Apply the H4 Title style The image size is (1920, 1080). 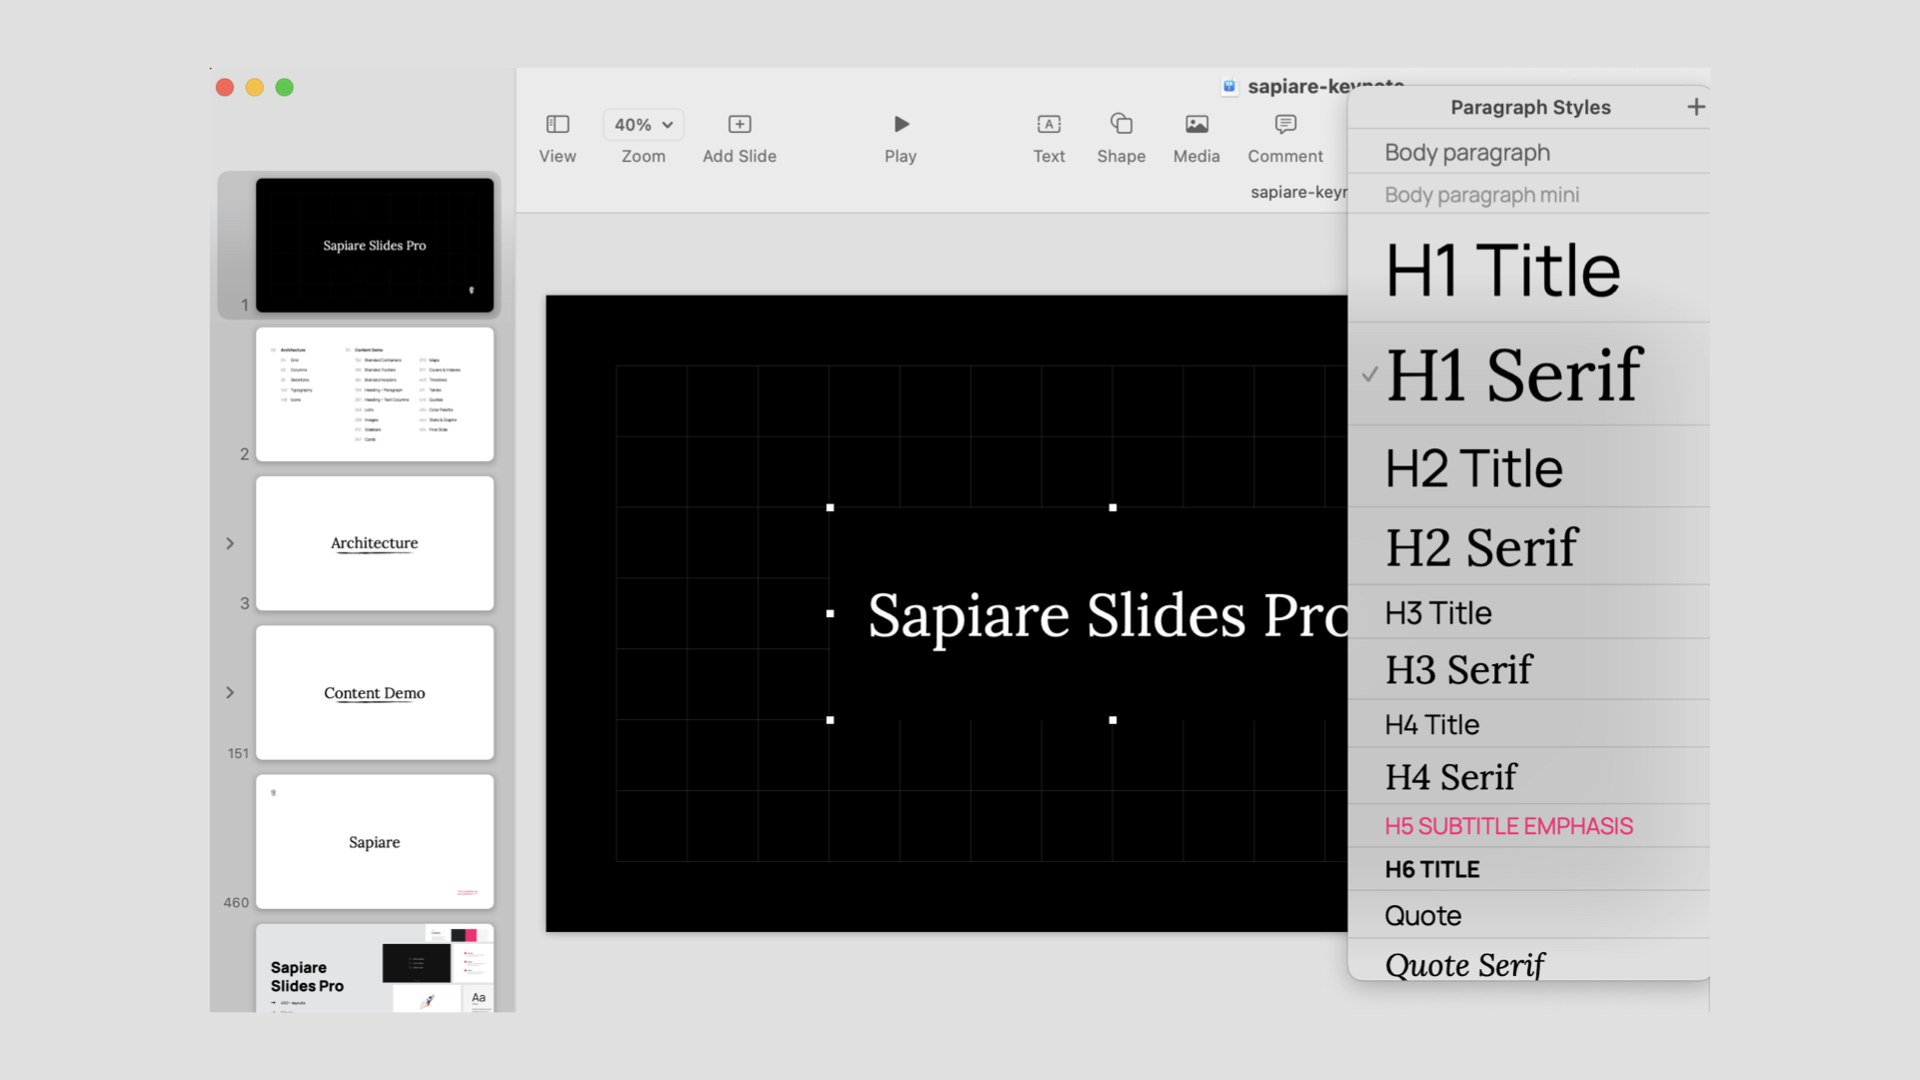[x=1528, y=724]
